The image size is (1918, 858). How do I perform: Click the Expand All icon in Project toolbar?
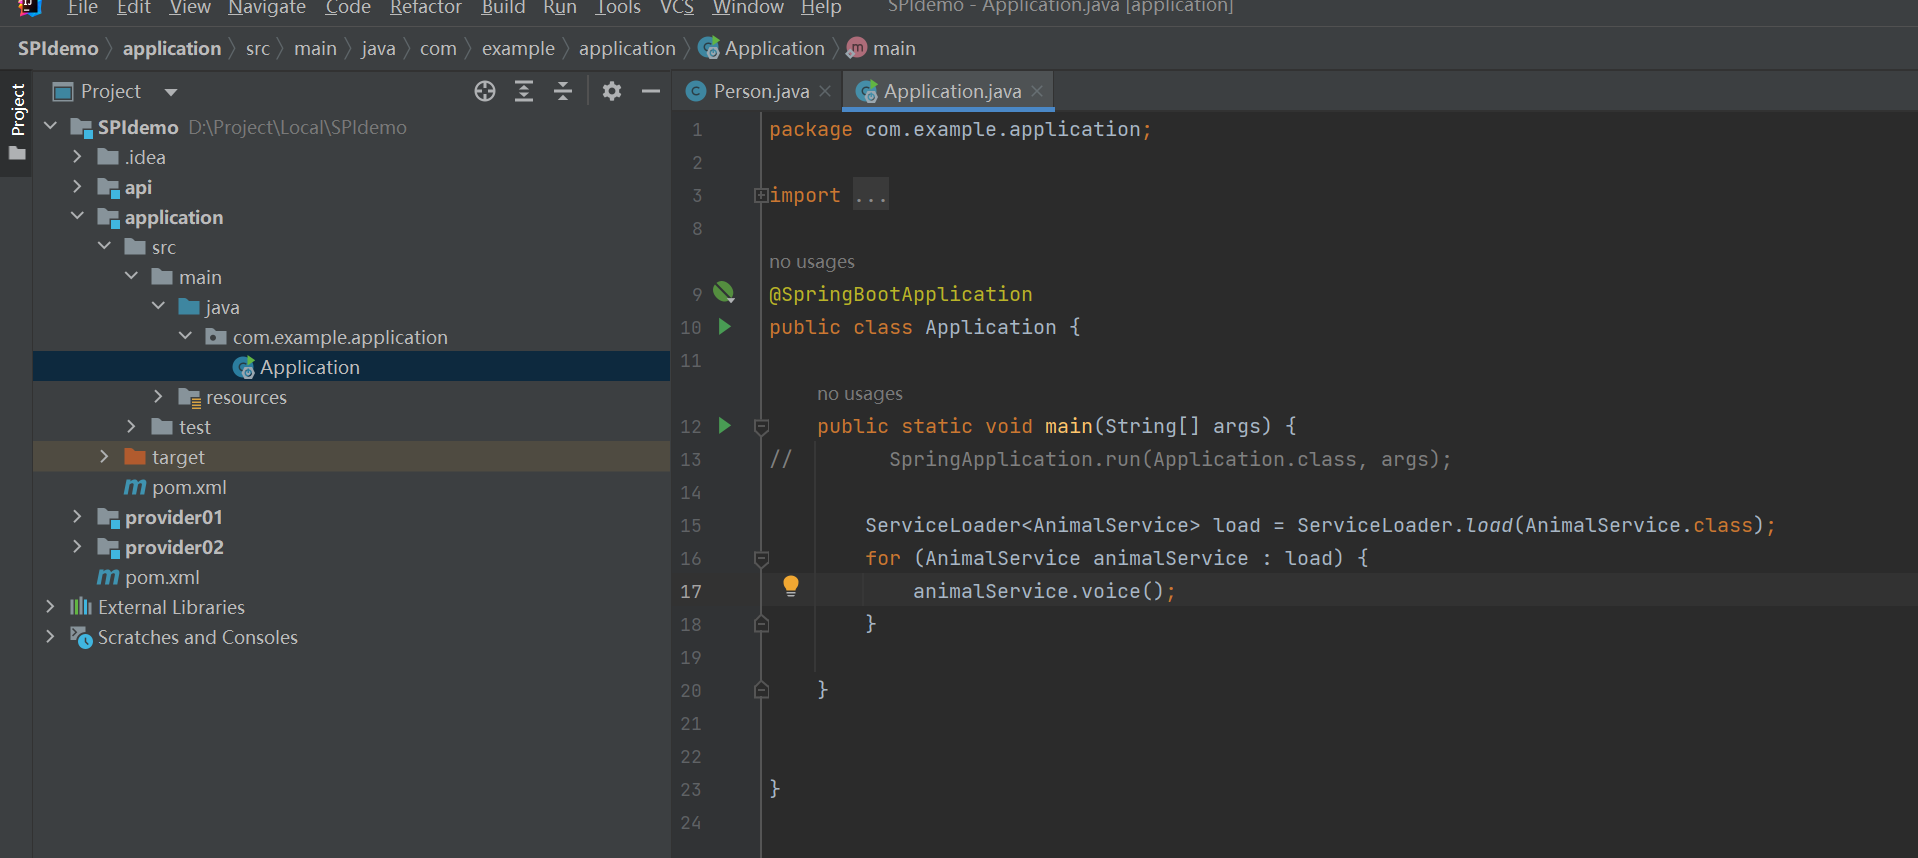tap(524, 91)
